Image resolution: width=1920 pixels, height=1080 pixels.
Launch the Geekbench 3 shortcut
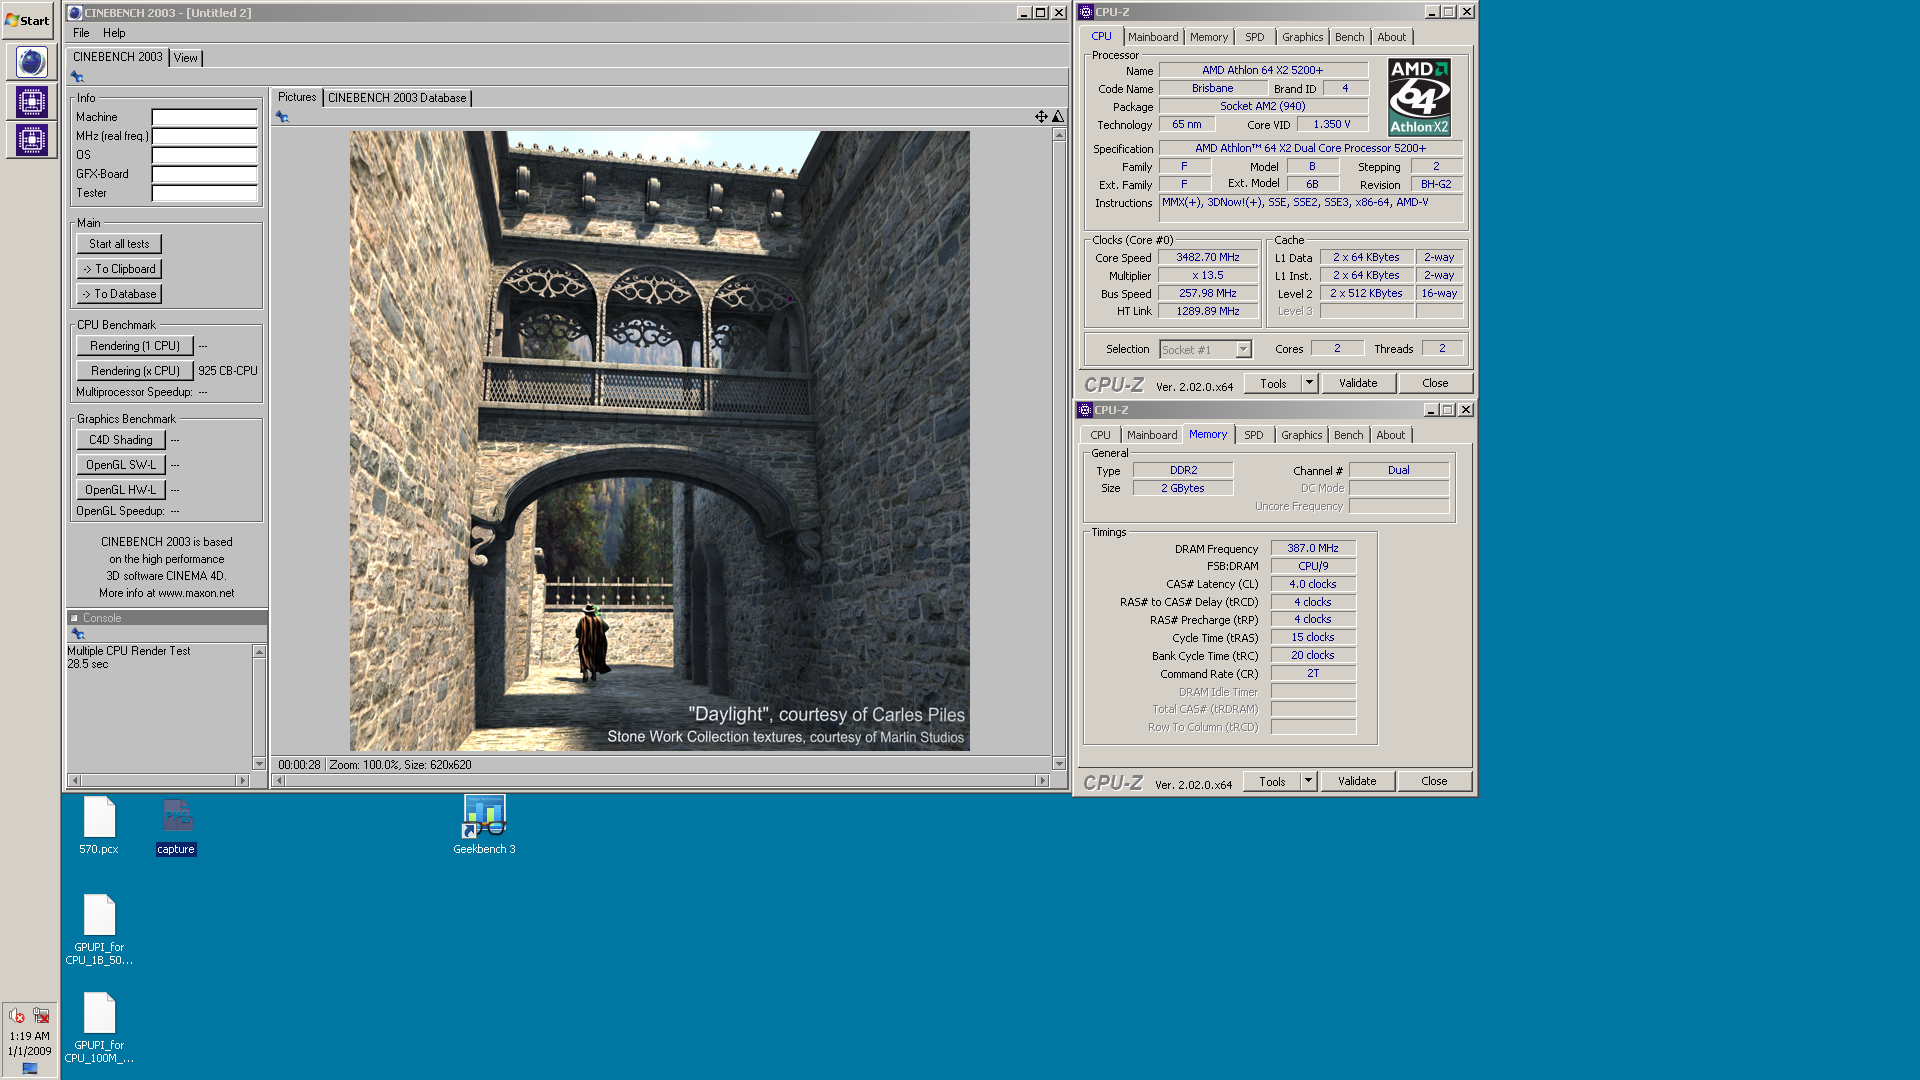tap(485, 826)
